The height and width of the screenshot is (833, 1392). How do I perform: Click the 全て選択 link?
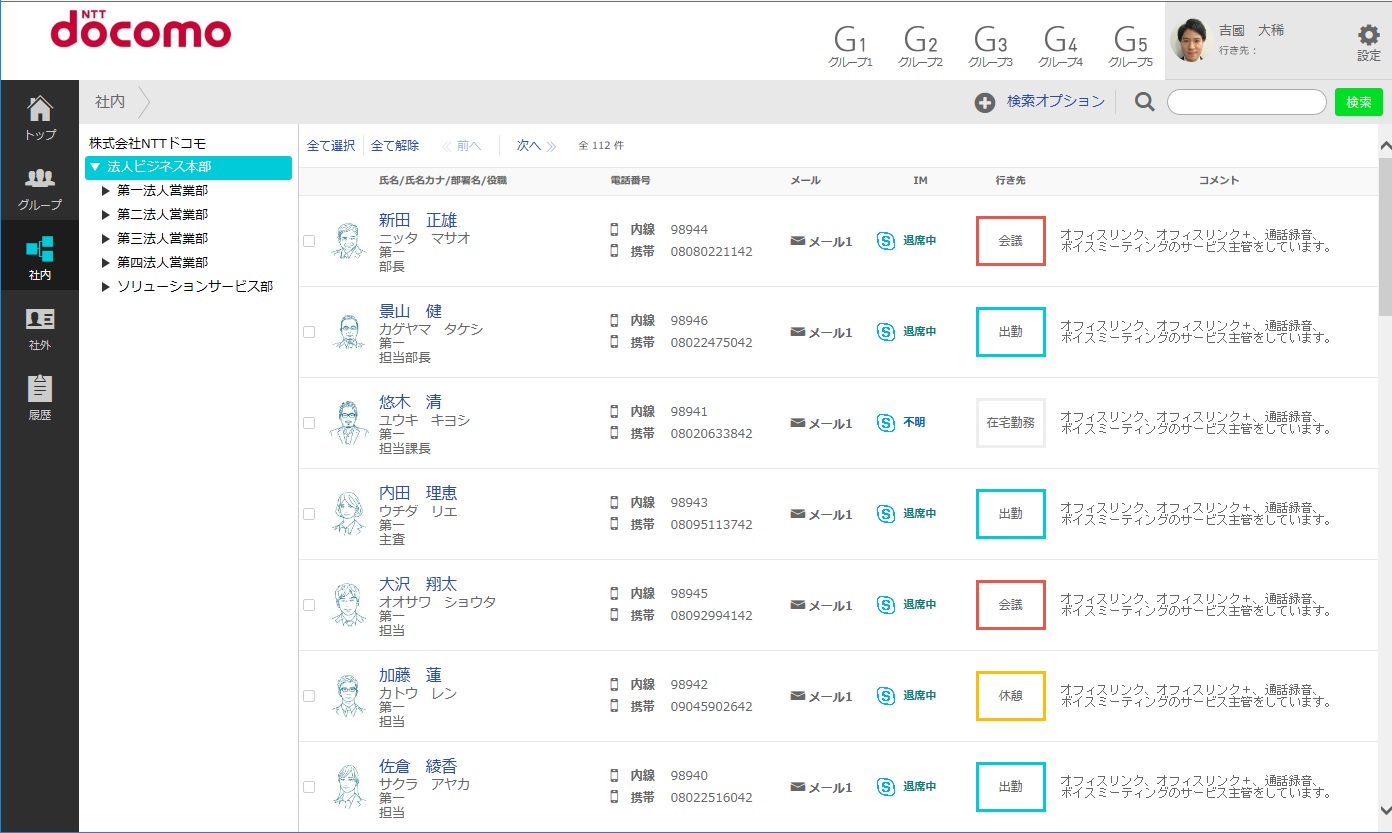330,146
